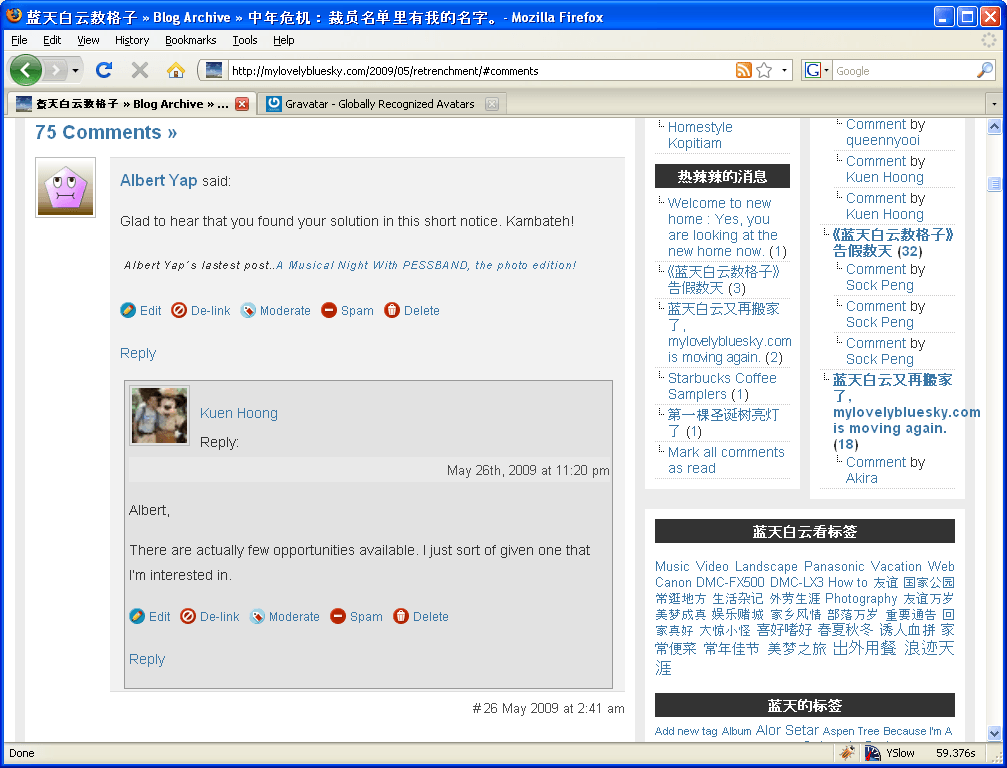Bookmark page with the star icon
Image resolution: width=1007 pixels, height=768 pixels.
(x=764, y=70)
